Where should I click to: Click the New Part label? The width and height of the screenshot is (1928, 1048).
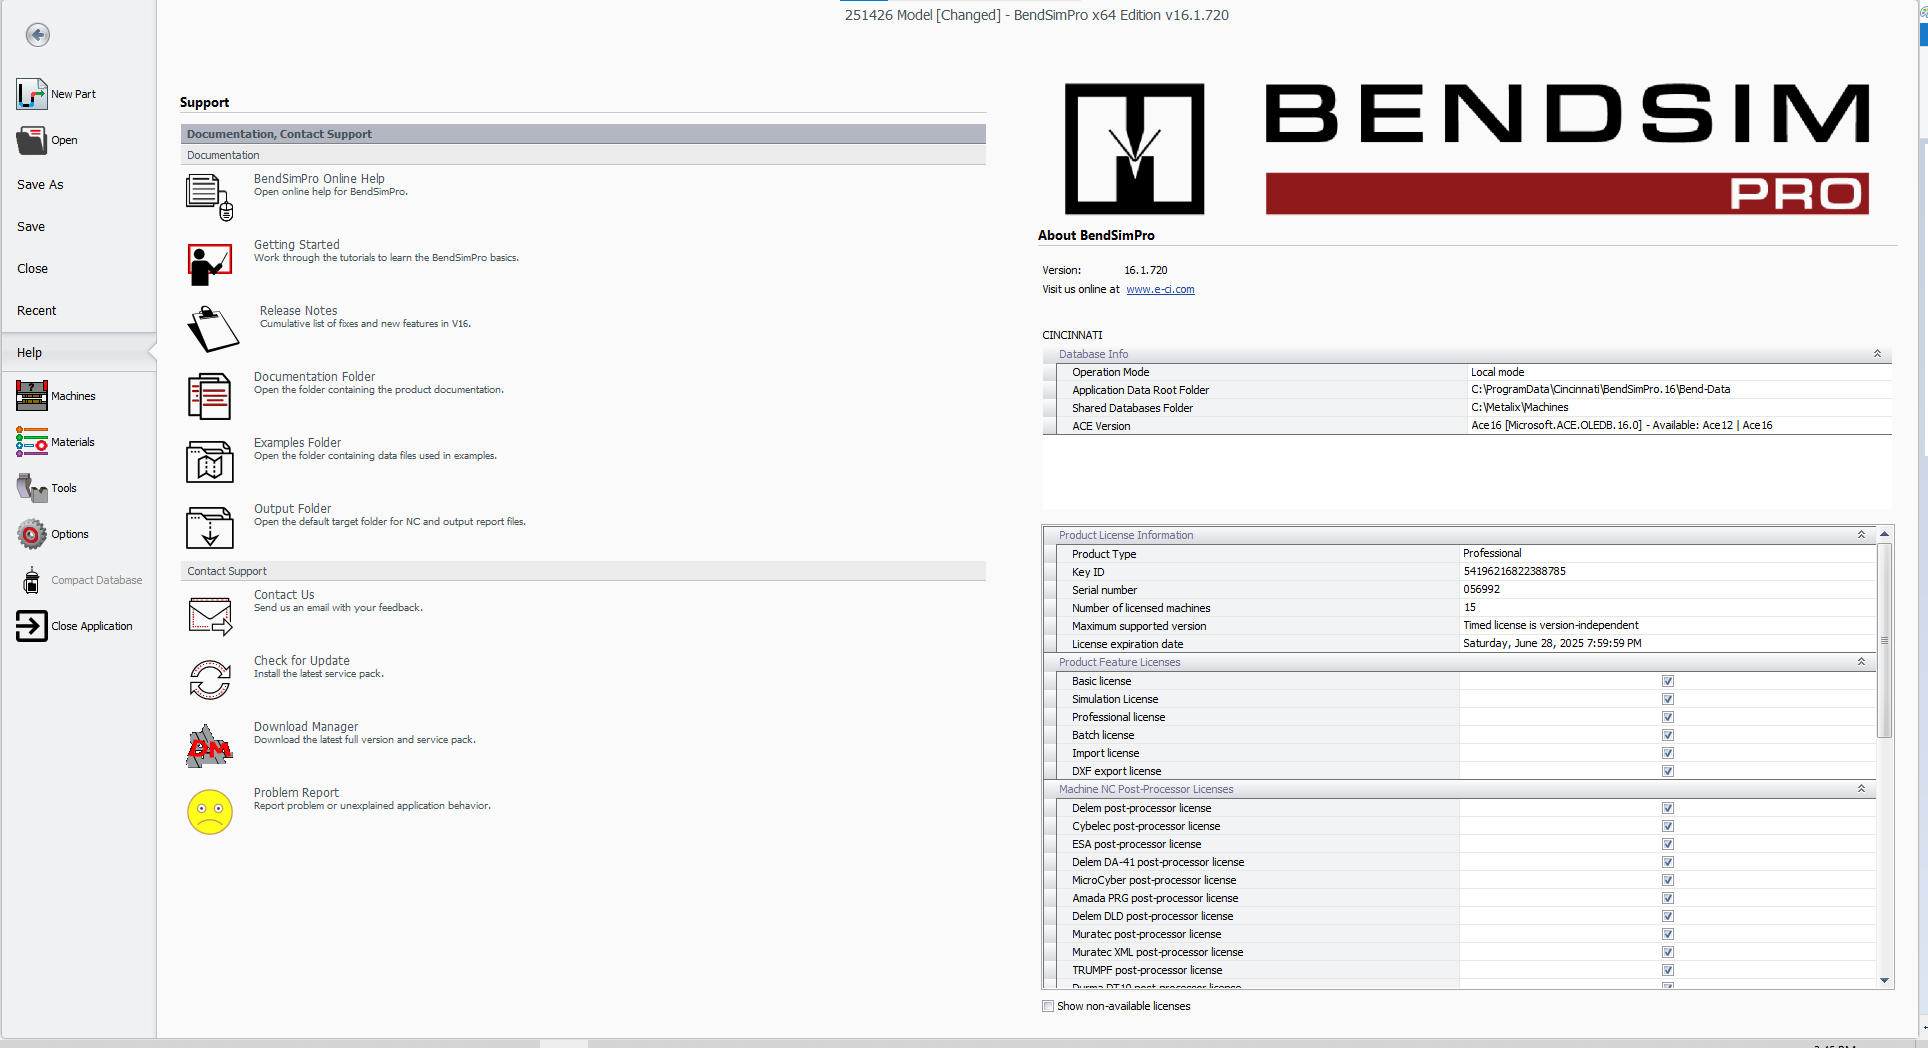pos(74,94)
